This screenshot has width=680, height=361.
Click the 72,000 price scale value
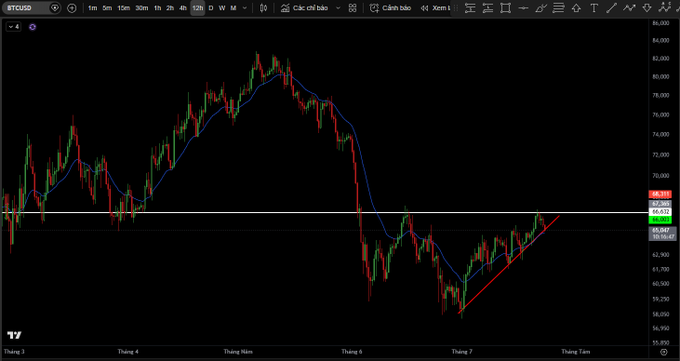coord(660,155)
